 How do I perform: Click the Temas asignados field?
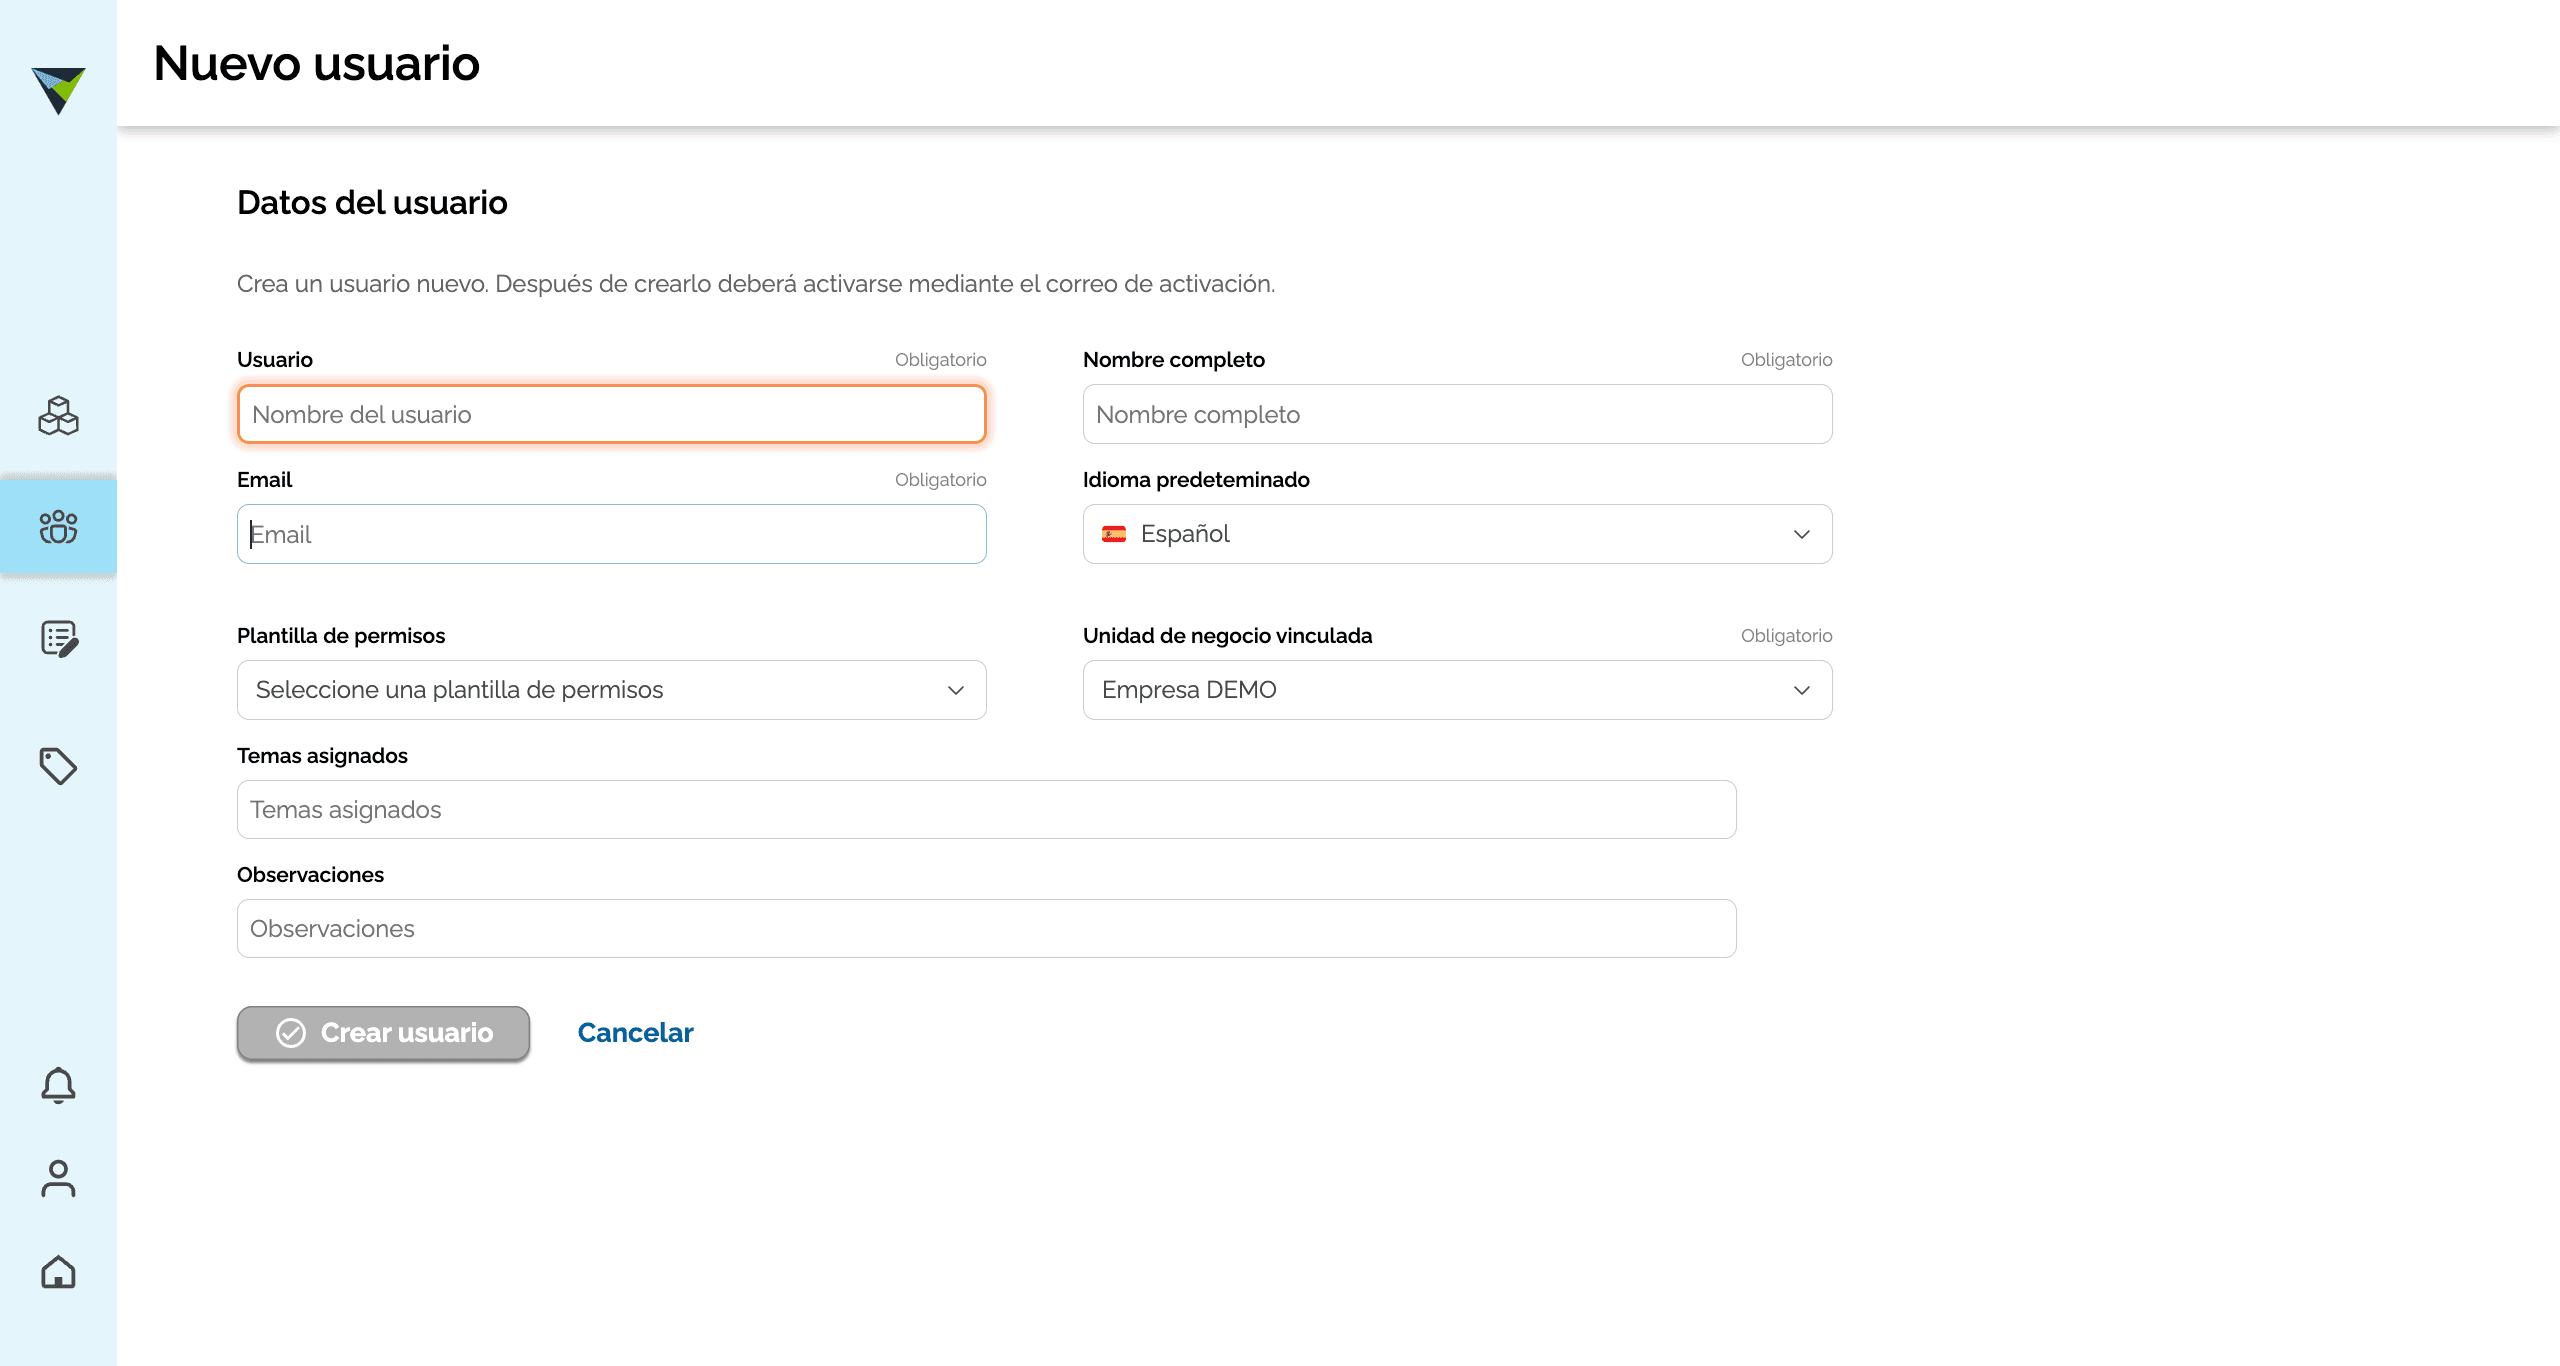[x=987, y=810]
